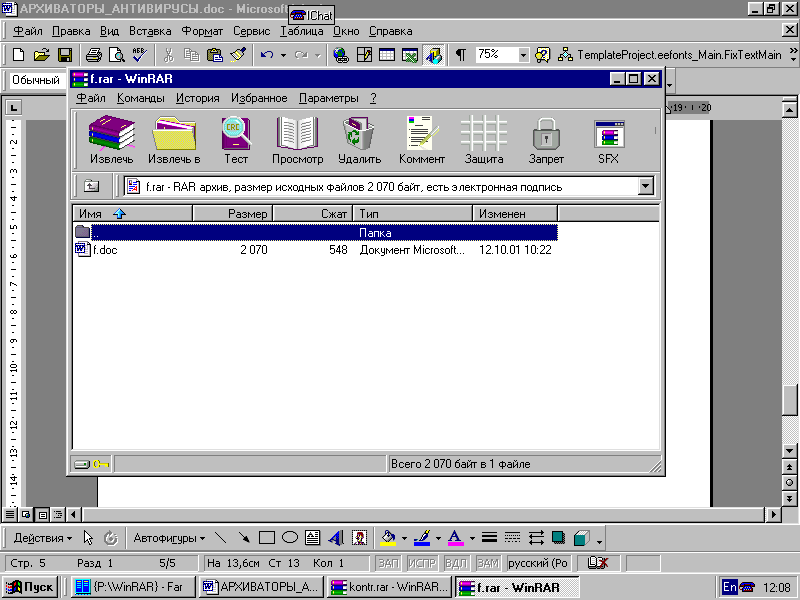
Task: Open the Автофигуры dropdown menu
Action: [x=169, y=538]
